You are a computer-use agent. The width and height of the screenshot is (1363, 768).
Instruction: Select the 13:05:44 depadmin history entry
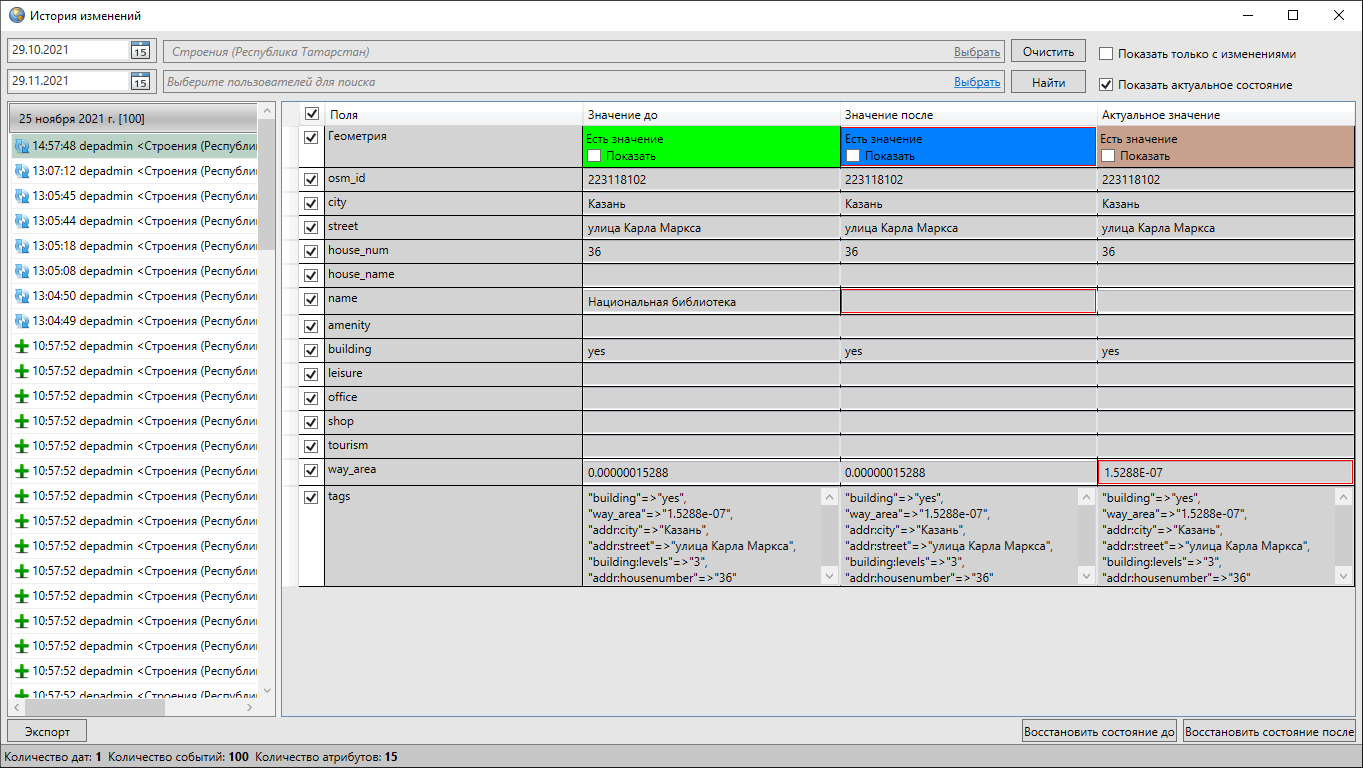(x=140, y=221)
